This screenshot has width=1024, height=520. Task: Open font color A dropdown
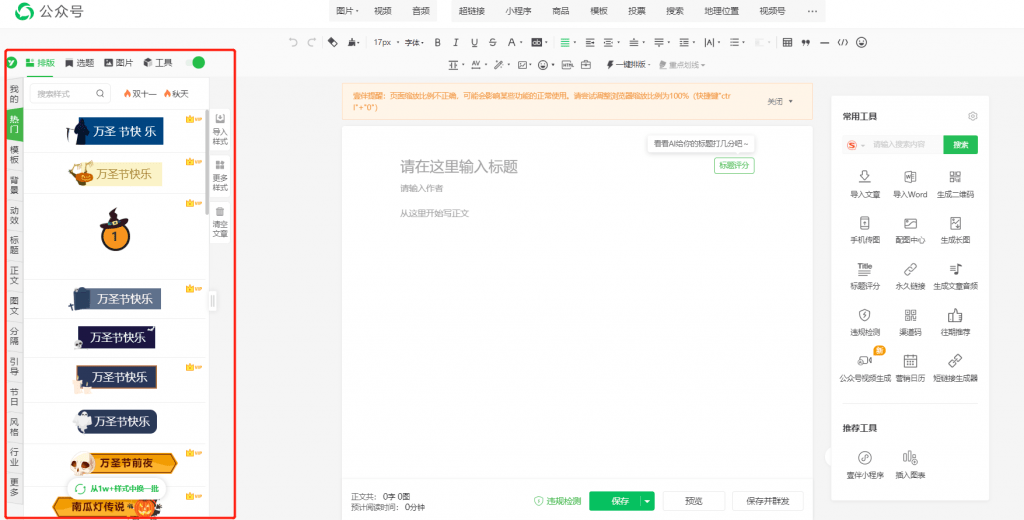pos(514,42)
